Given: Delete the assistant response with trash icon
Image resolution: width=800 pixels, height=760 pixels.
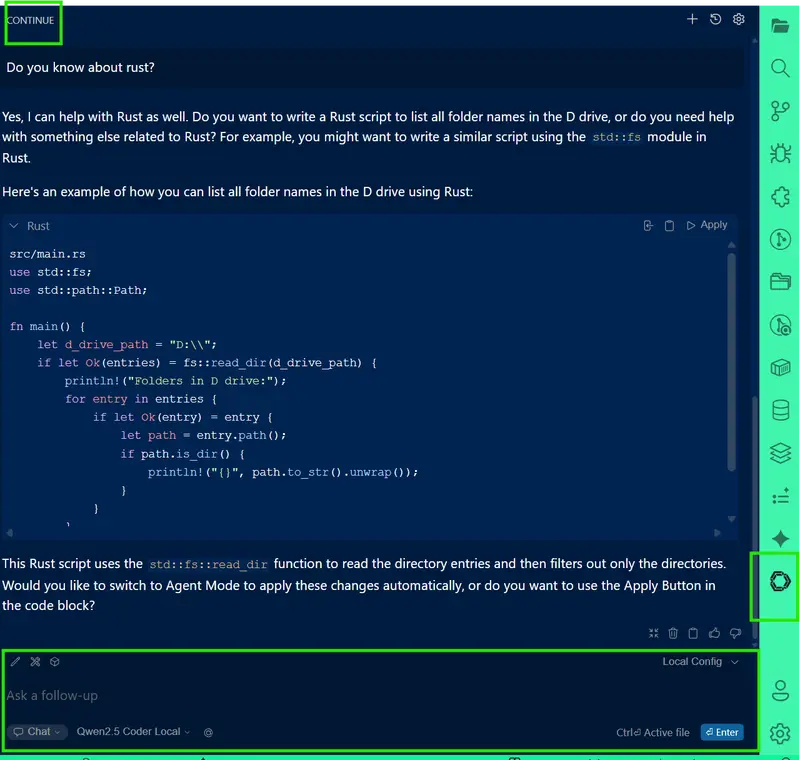Looking at the screenshot, I should [673, 633].
